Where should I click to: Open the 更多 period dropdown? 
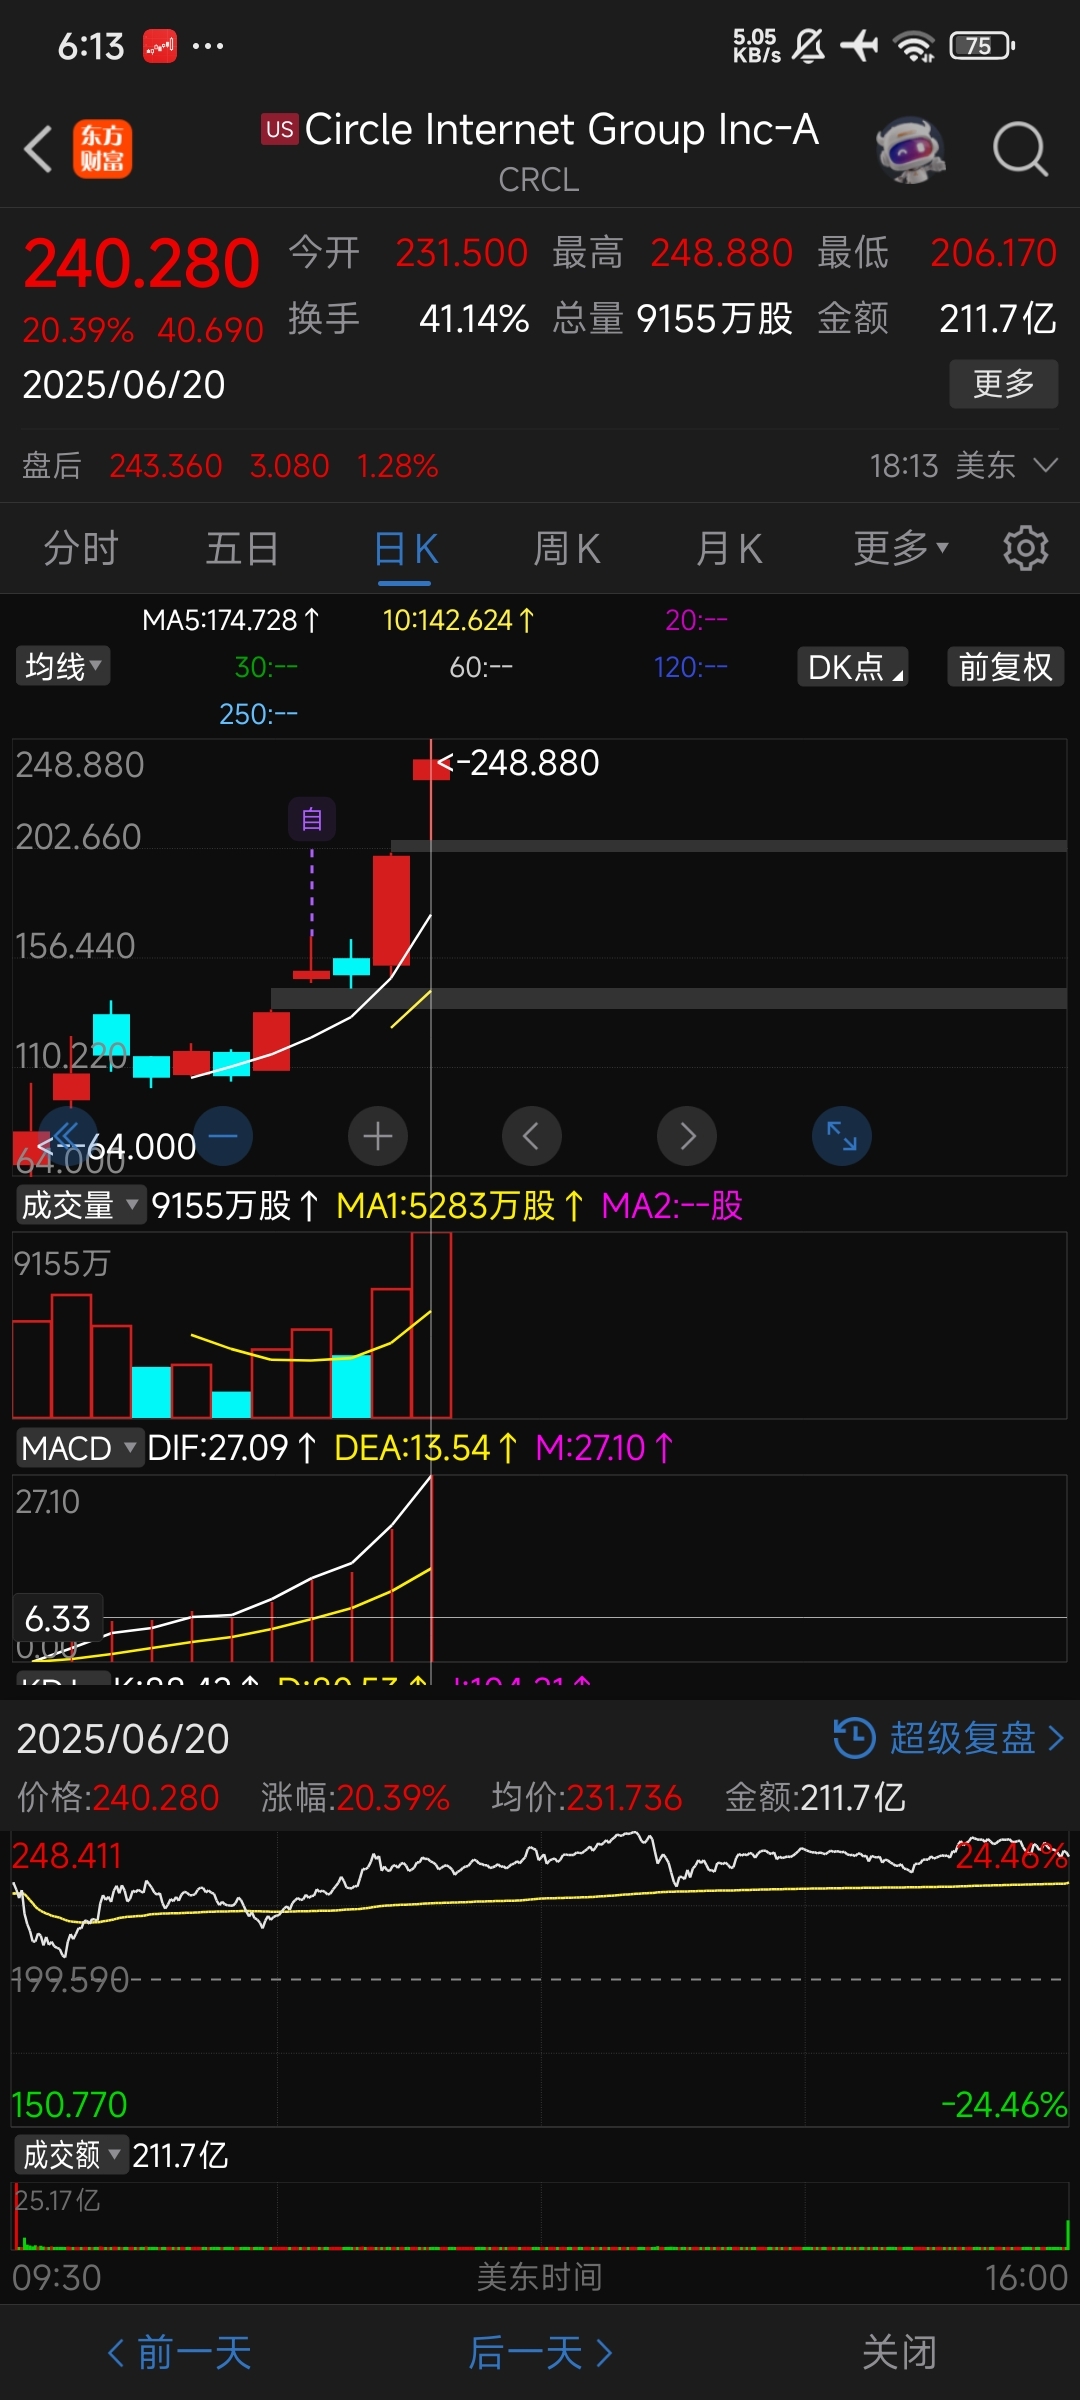click(900, 548)
